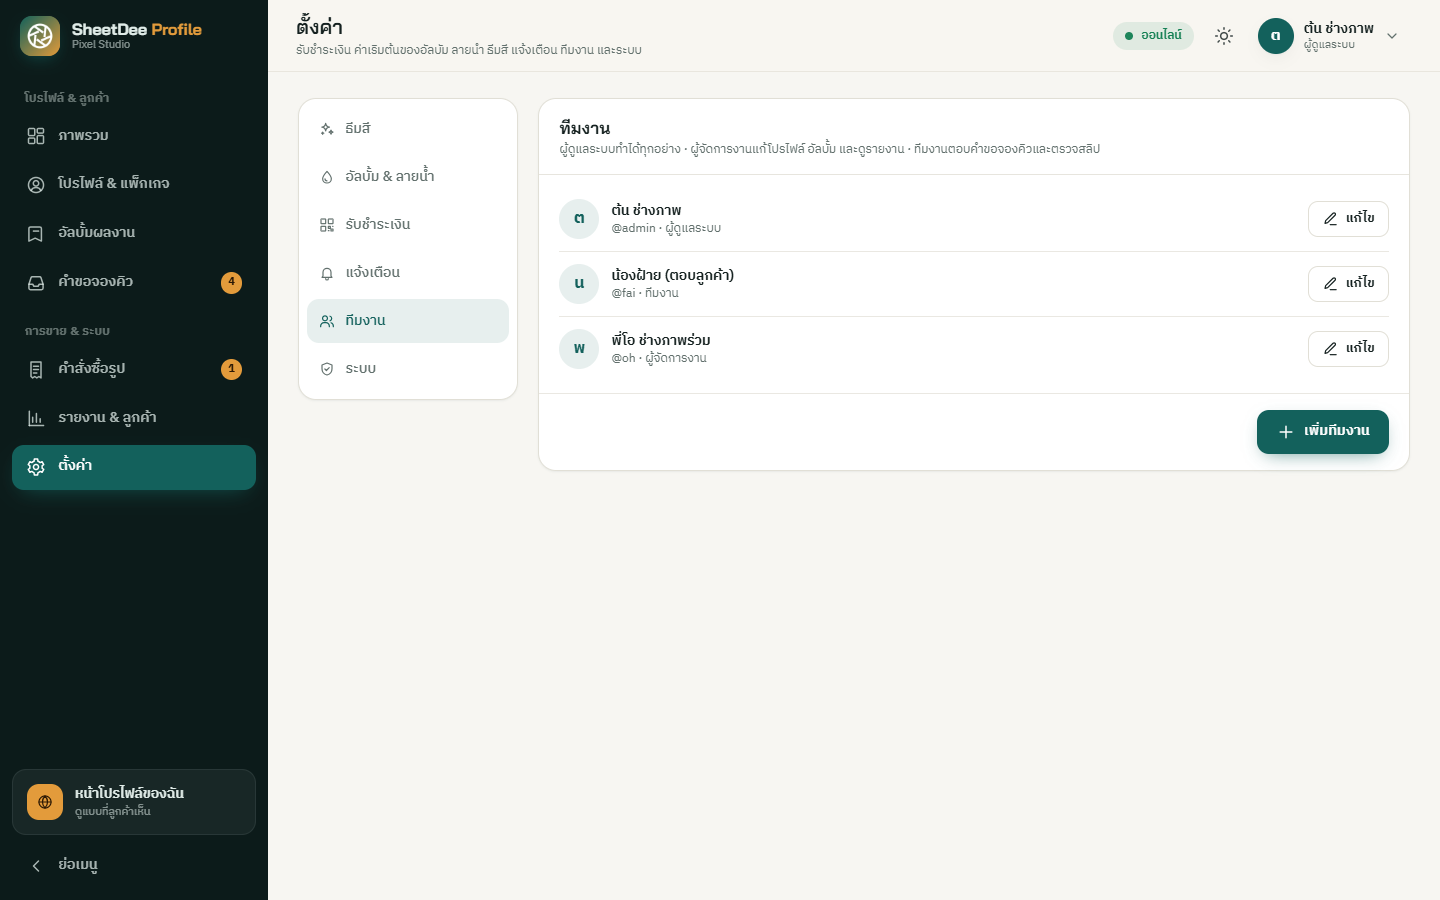The image size is (1440, 900).
Task: Open the ต้น ช่างภาพ account dropdown chevron
Action: tap(1392, 36)
